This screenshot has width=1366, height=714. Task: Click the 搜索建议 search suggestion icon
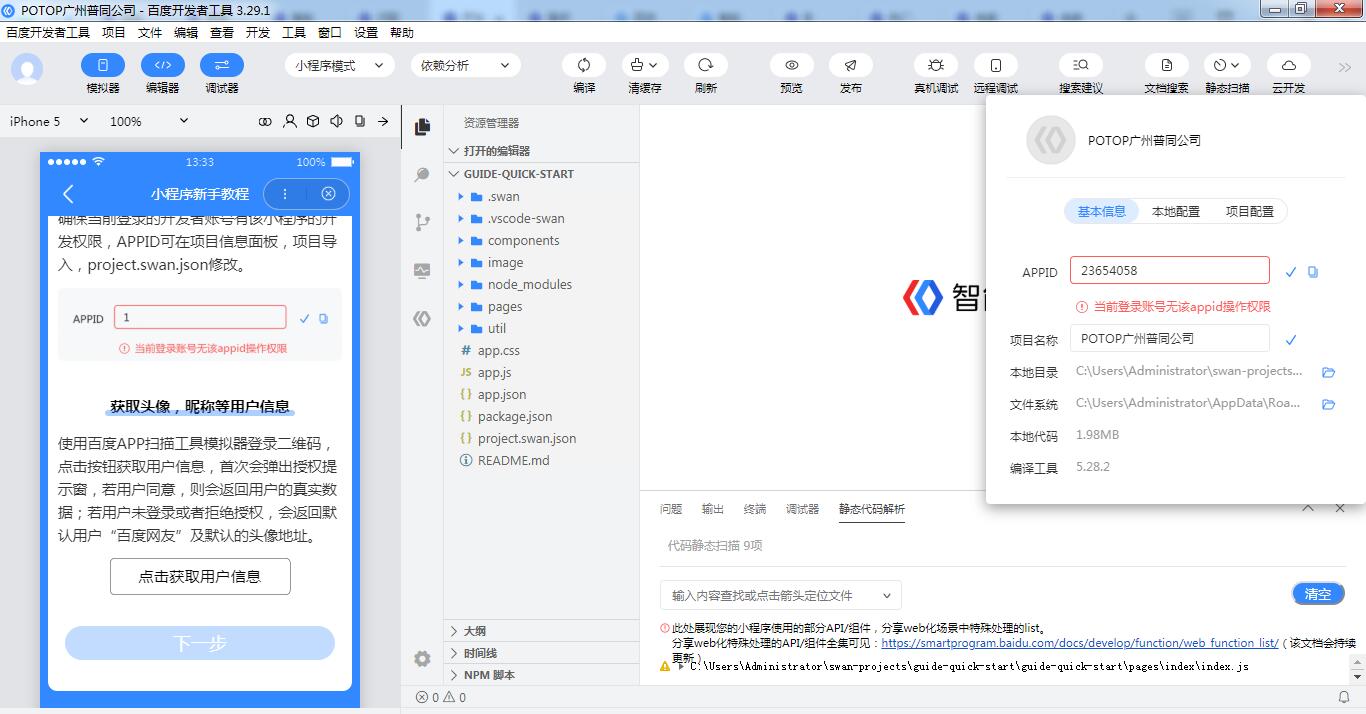pyautogui.click(x=1081, y=65)
